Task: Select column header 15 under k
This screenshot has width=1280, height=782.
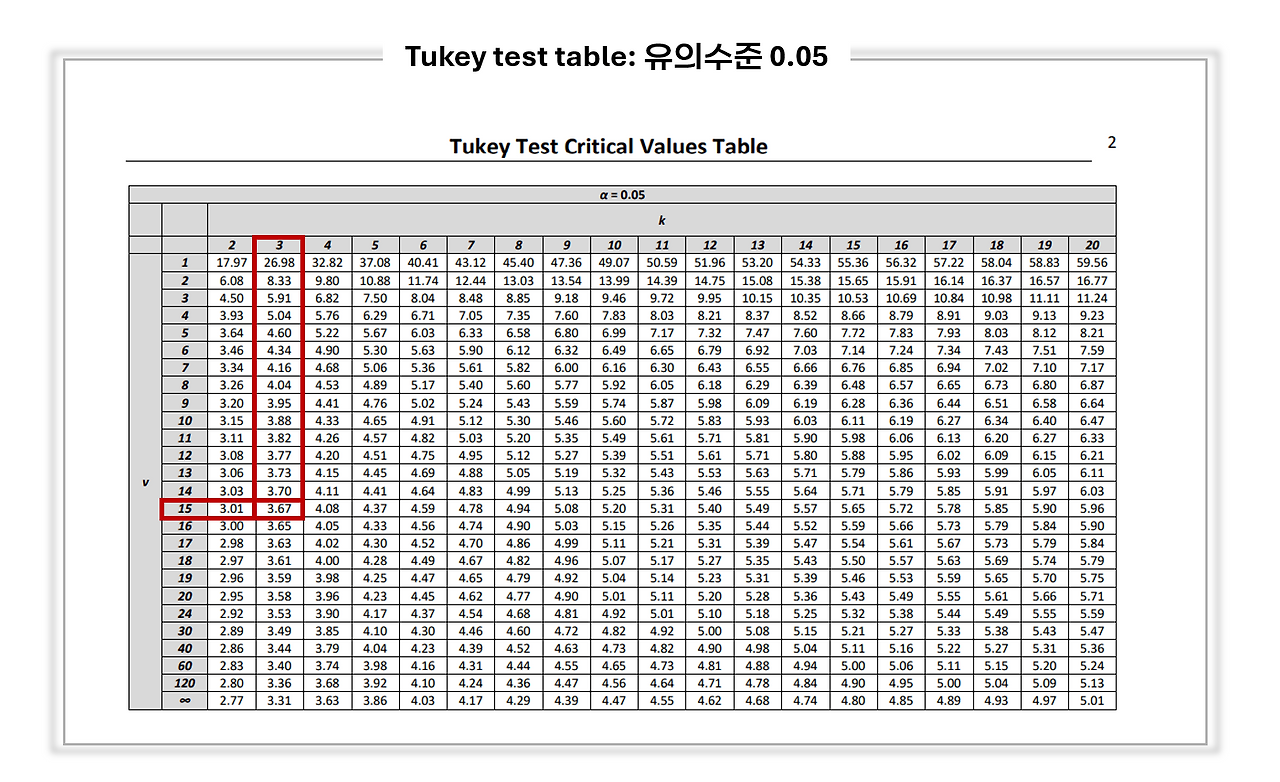Action: click(853, 245)
